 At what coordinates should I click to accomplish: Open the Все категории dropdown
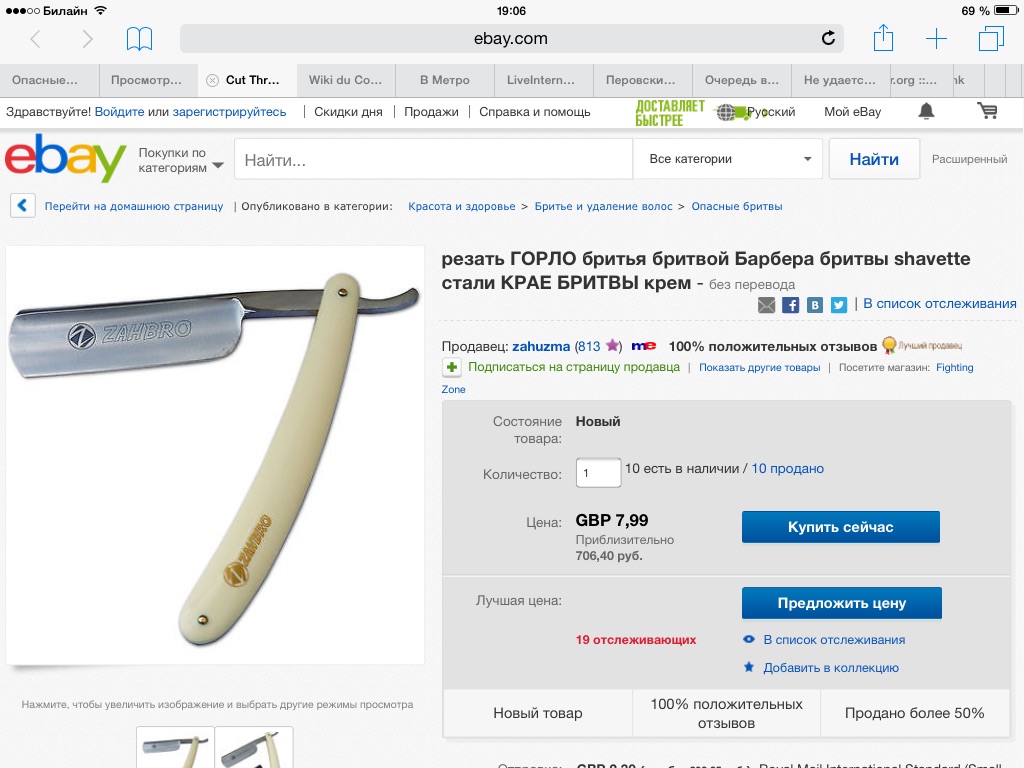pyautogui.click(x=730, y=159)
